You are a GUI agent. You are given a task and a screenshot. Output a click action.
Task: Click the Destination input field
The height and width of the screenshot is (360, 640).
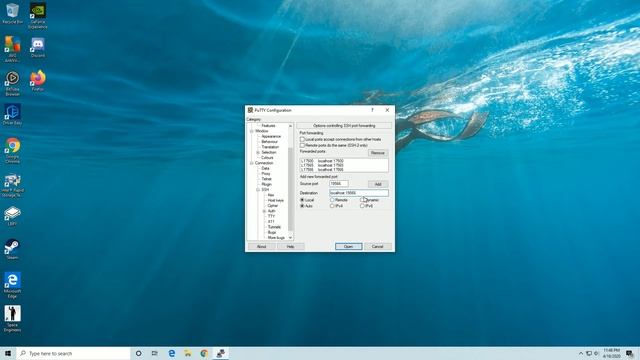(x=359, y=193)
